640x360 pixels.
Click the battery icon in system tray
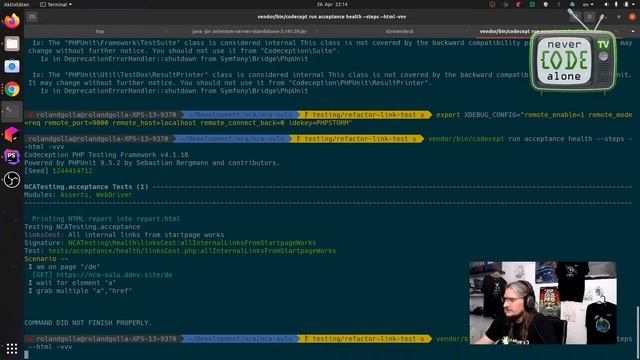pyautogui.click(x=626, y=4)
